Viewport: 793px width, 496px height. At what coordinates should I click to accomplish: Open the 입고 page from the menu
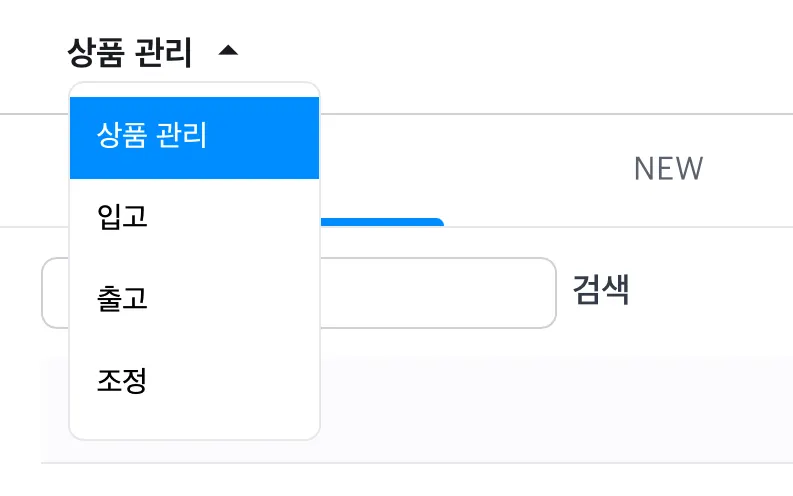(123, 217)
